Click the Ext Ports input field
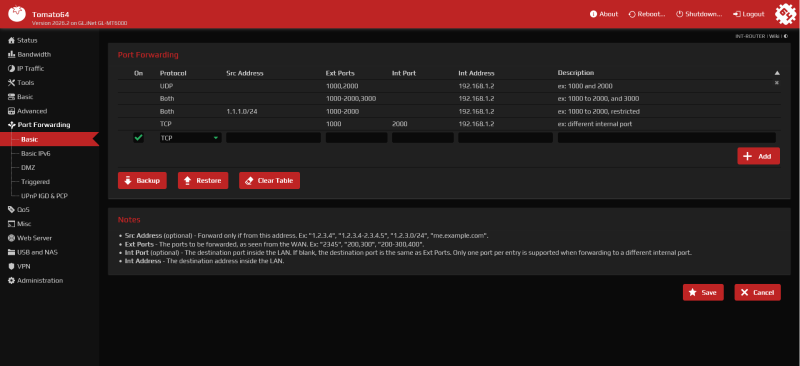The height and width of the screenshot is (366, 800). pyautogui.click(x=357, y=138)
